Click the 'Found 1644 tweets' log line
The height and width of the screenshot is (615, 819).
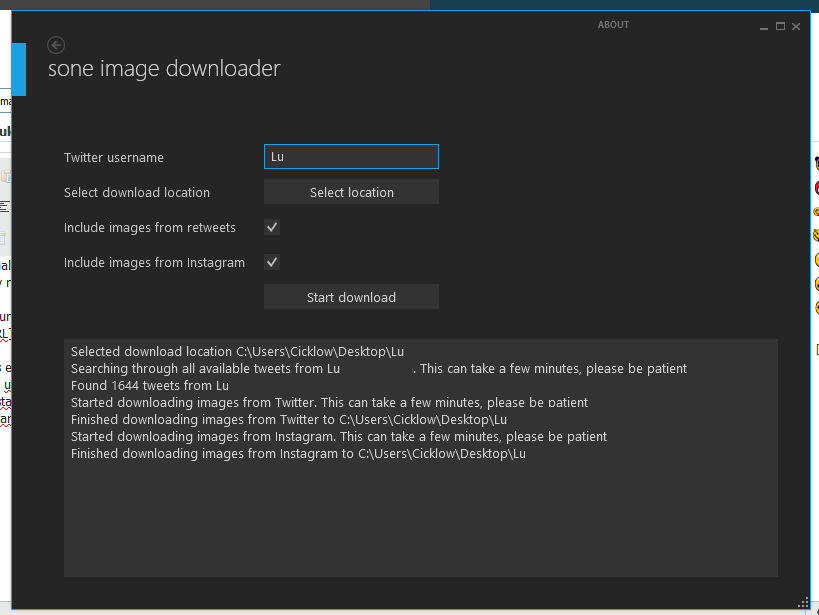click(150, 386)
